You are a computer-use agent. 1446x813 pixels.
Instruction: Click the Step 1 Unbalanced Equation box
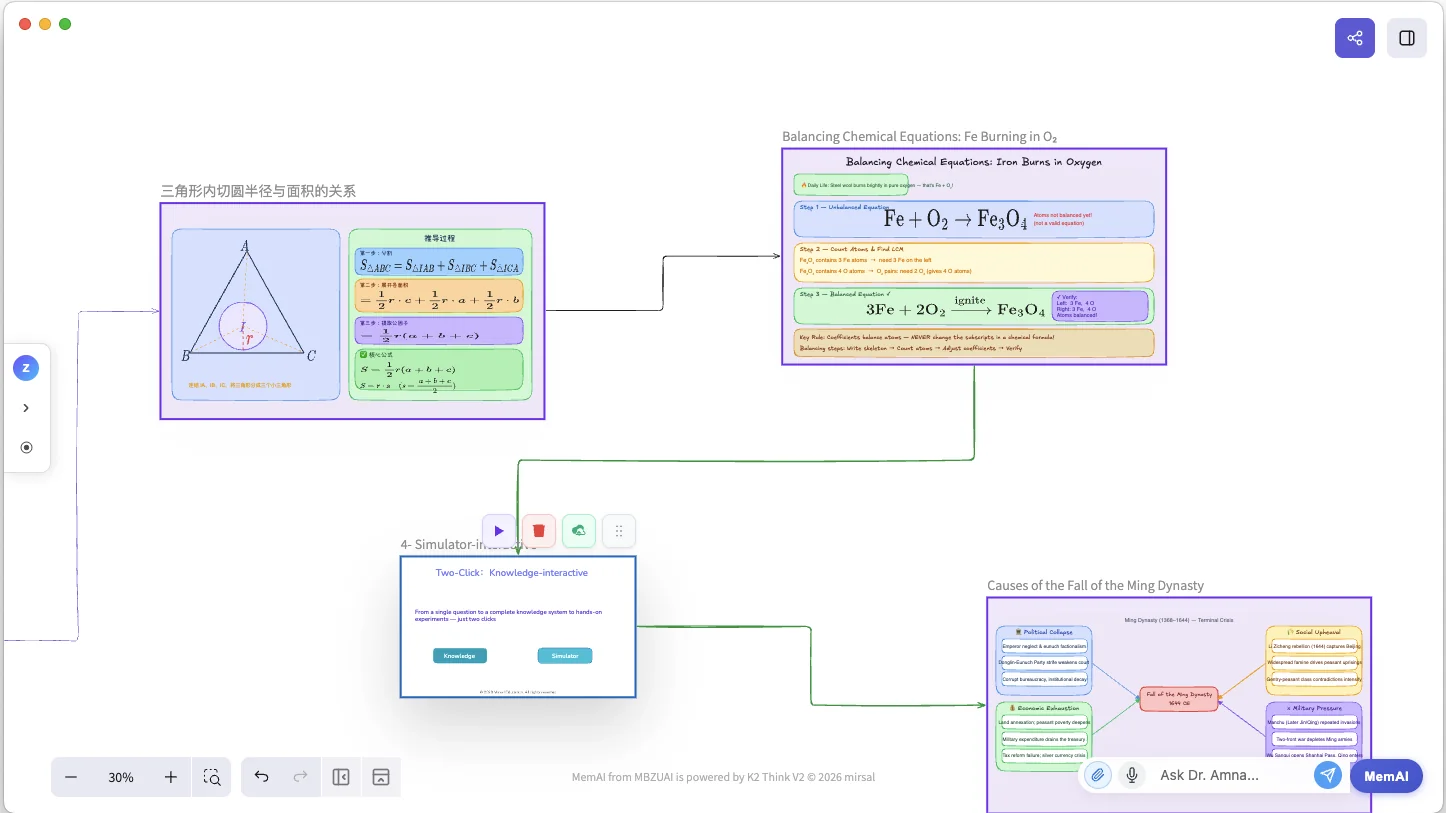pos(973,219)
